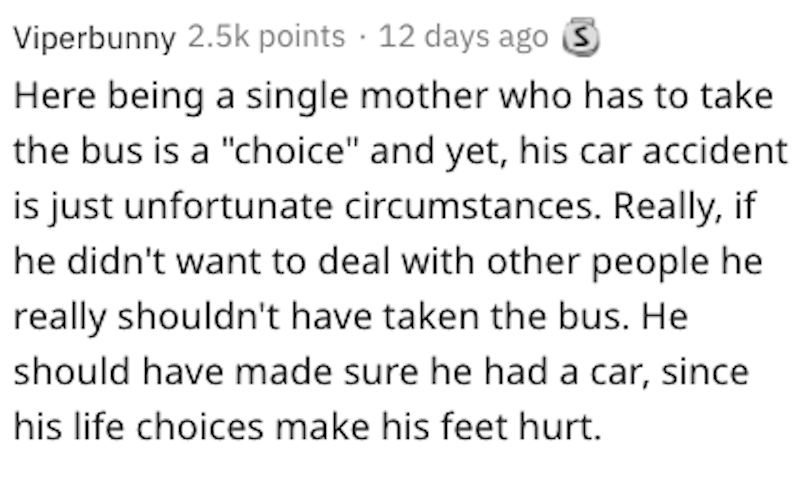Image resolution: width=800 pixels, height=480 pixels.
Task: Click the word "since" ending sixth line
Action: coord(706,371)
